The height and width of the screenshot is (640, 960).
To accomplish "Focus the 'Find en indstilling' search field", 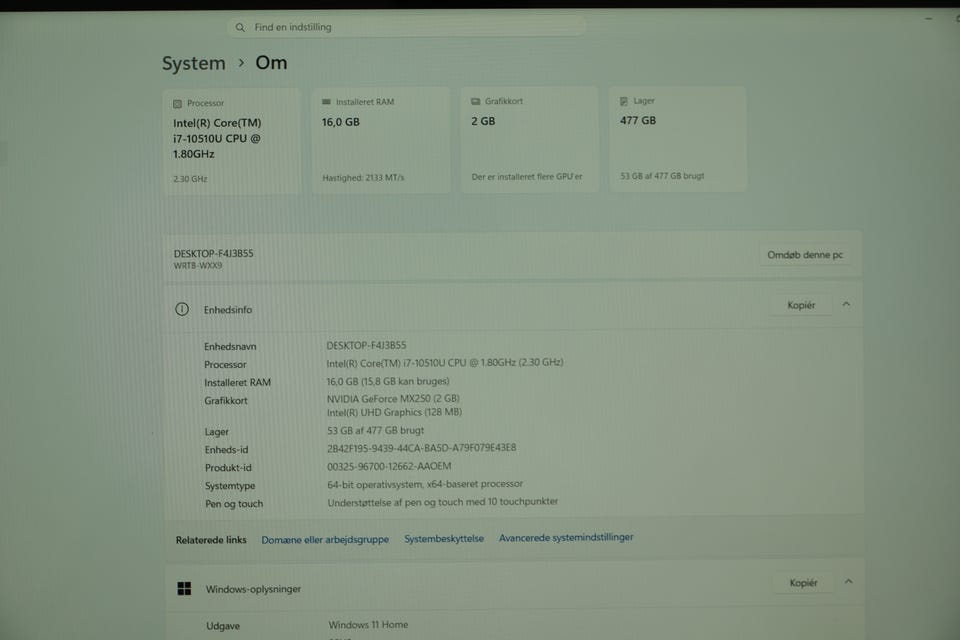I will coord(407,27).
